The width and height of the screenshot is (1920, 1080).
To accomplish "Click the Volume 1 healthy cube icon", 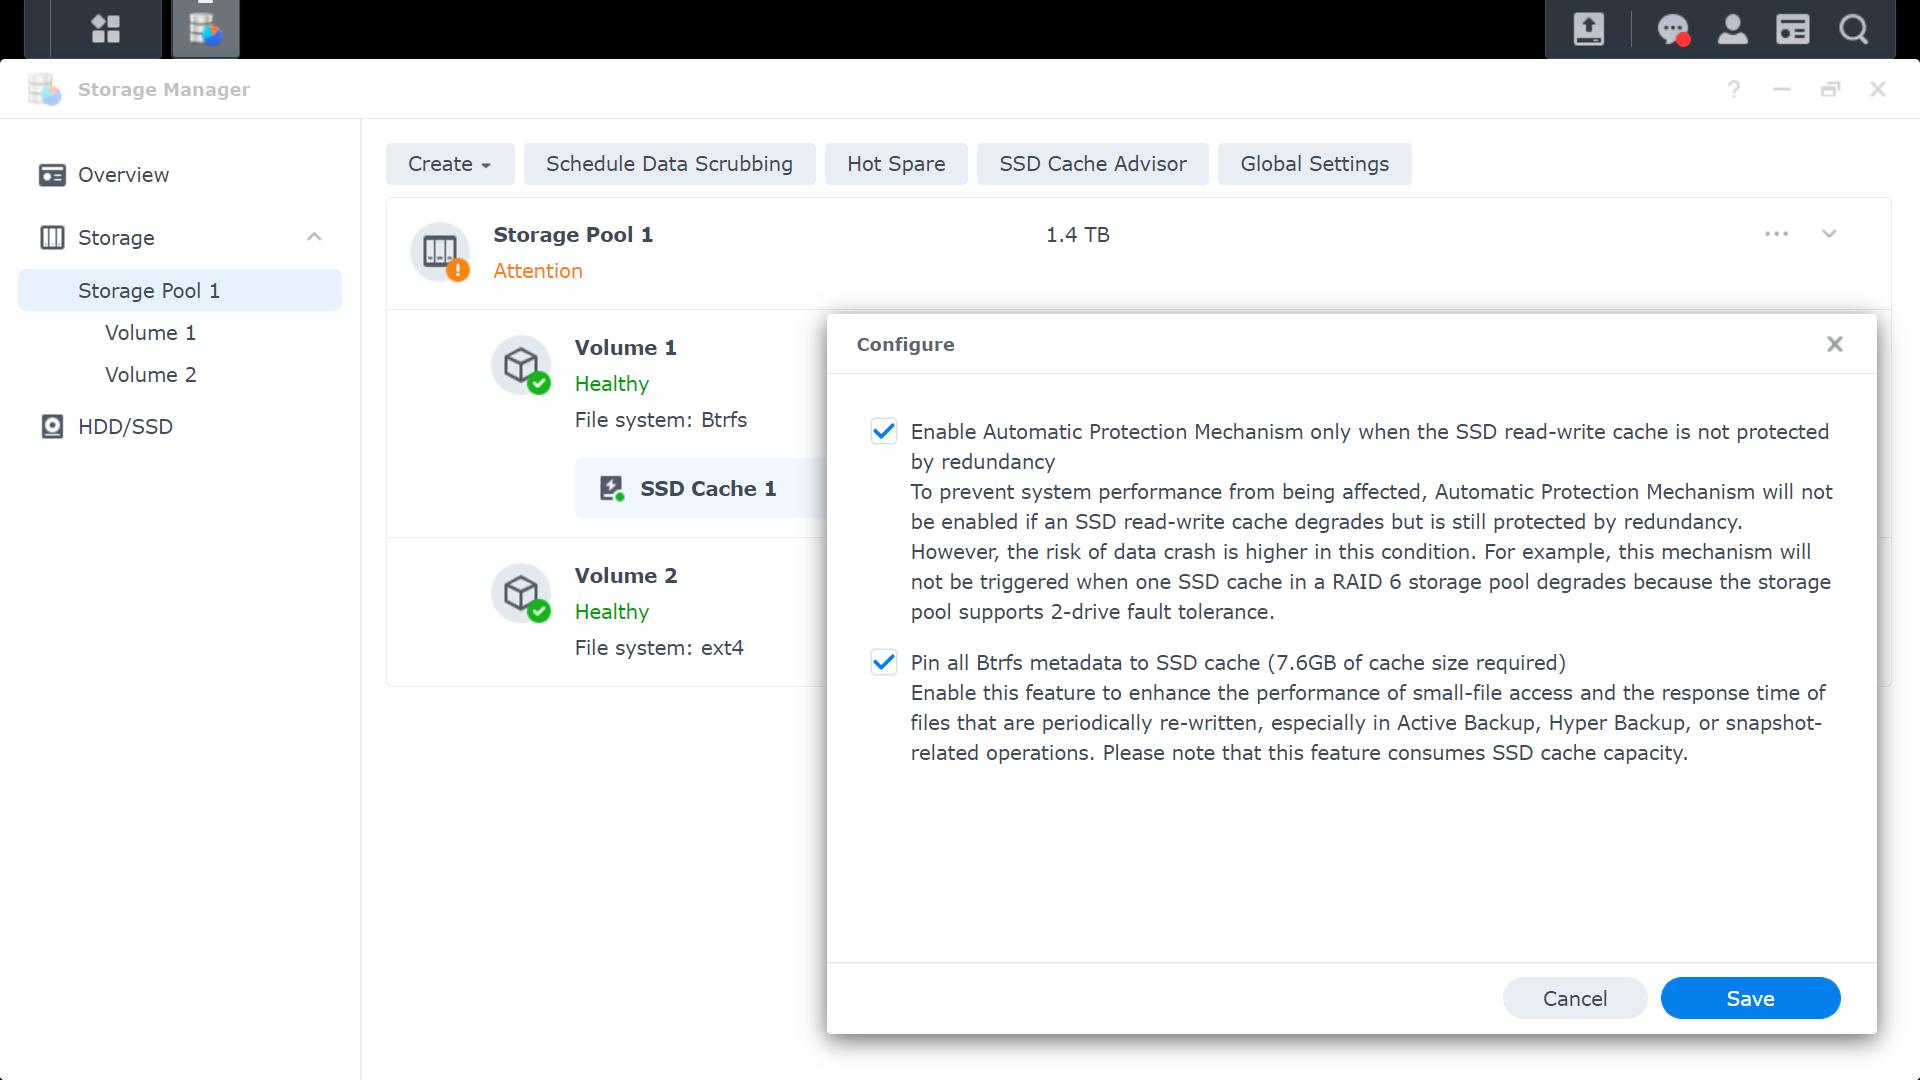I will point(521,365).
